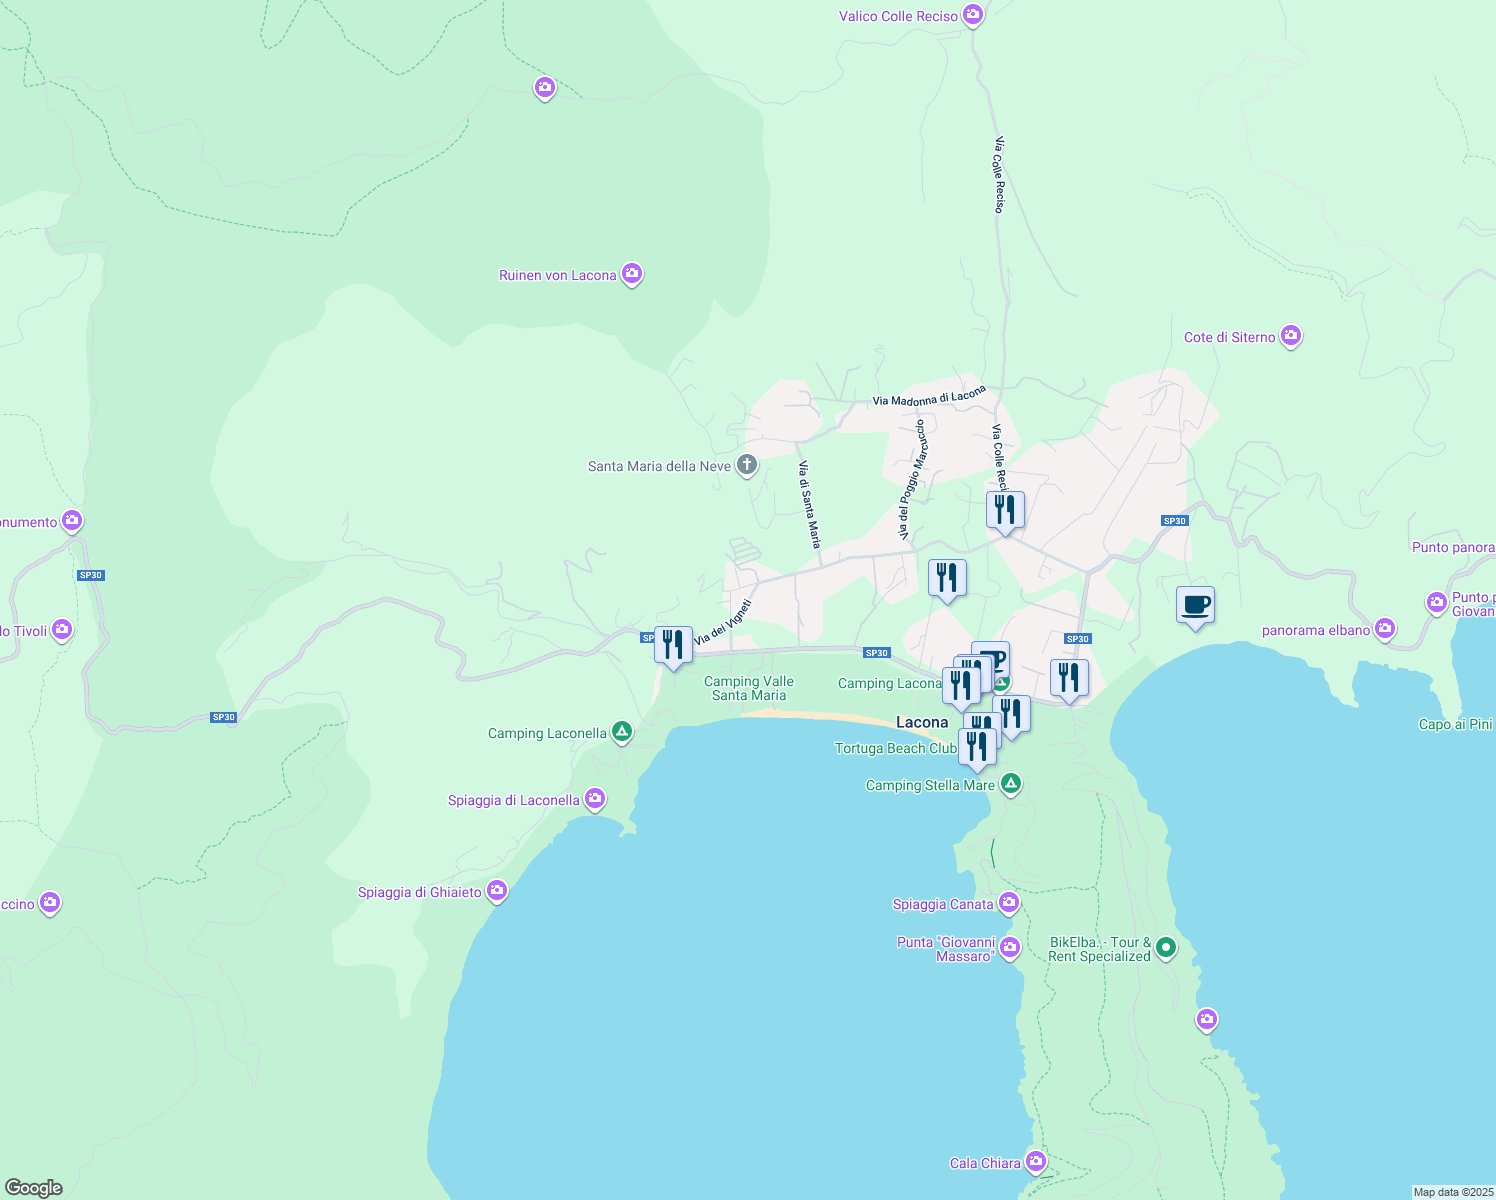The width and height of the screenshot is (1496, 1200).
Task: Open the restaurant icon east of Lacona village
Action: click(x=1069, y=677)
